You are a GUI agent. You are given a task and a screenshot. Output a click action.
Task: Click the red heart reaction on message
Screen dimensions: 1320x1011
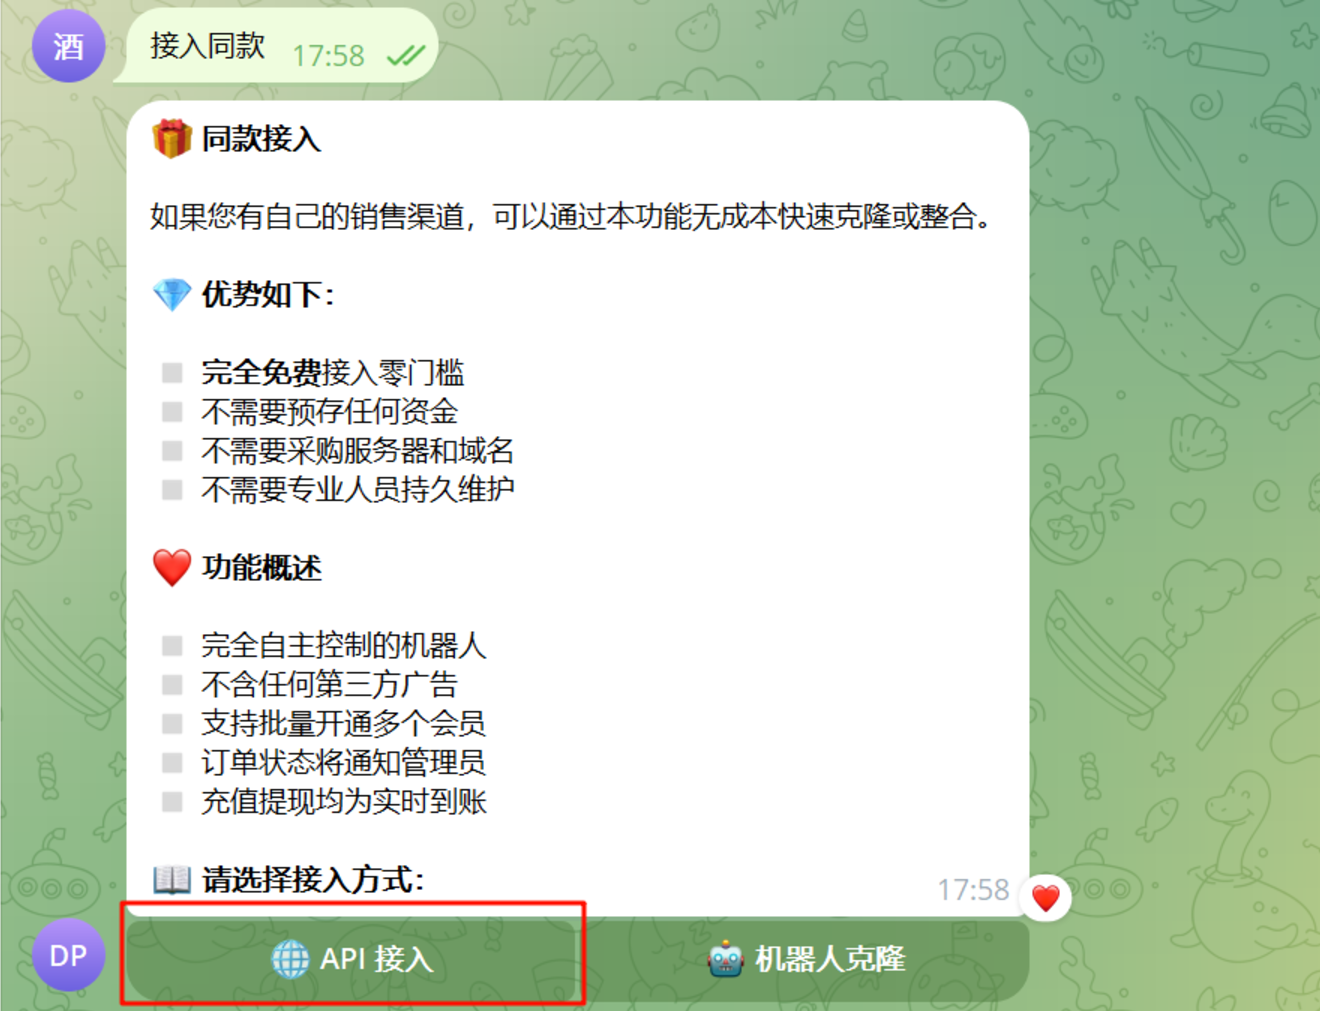tap(1046, 897)
